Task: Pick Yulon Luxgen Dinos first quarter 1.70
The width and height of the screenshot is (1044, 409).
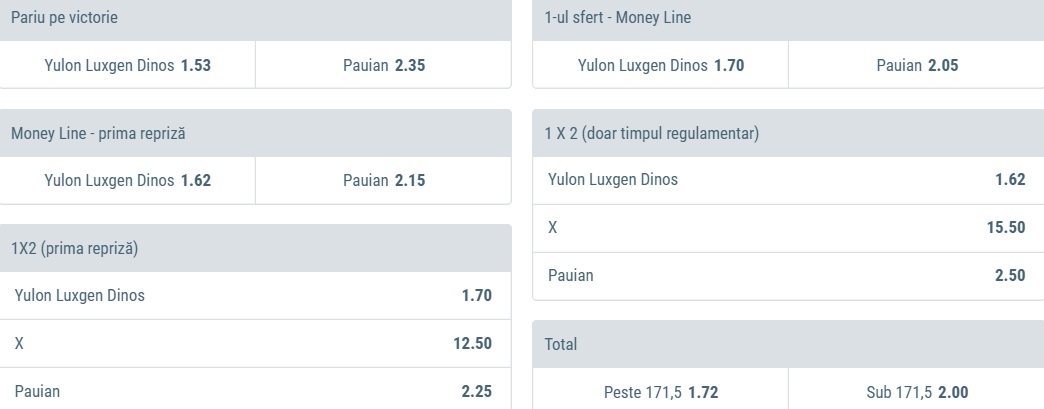Action: (661, 66)
